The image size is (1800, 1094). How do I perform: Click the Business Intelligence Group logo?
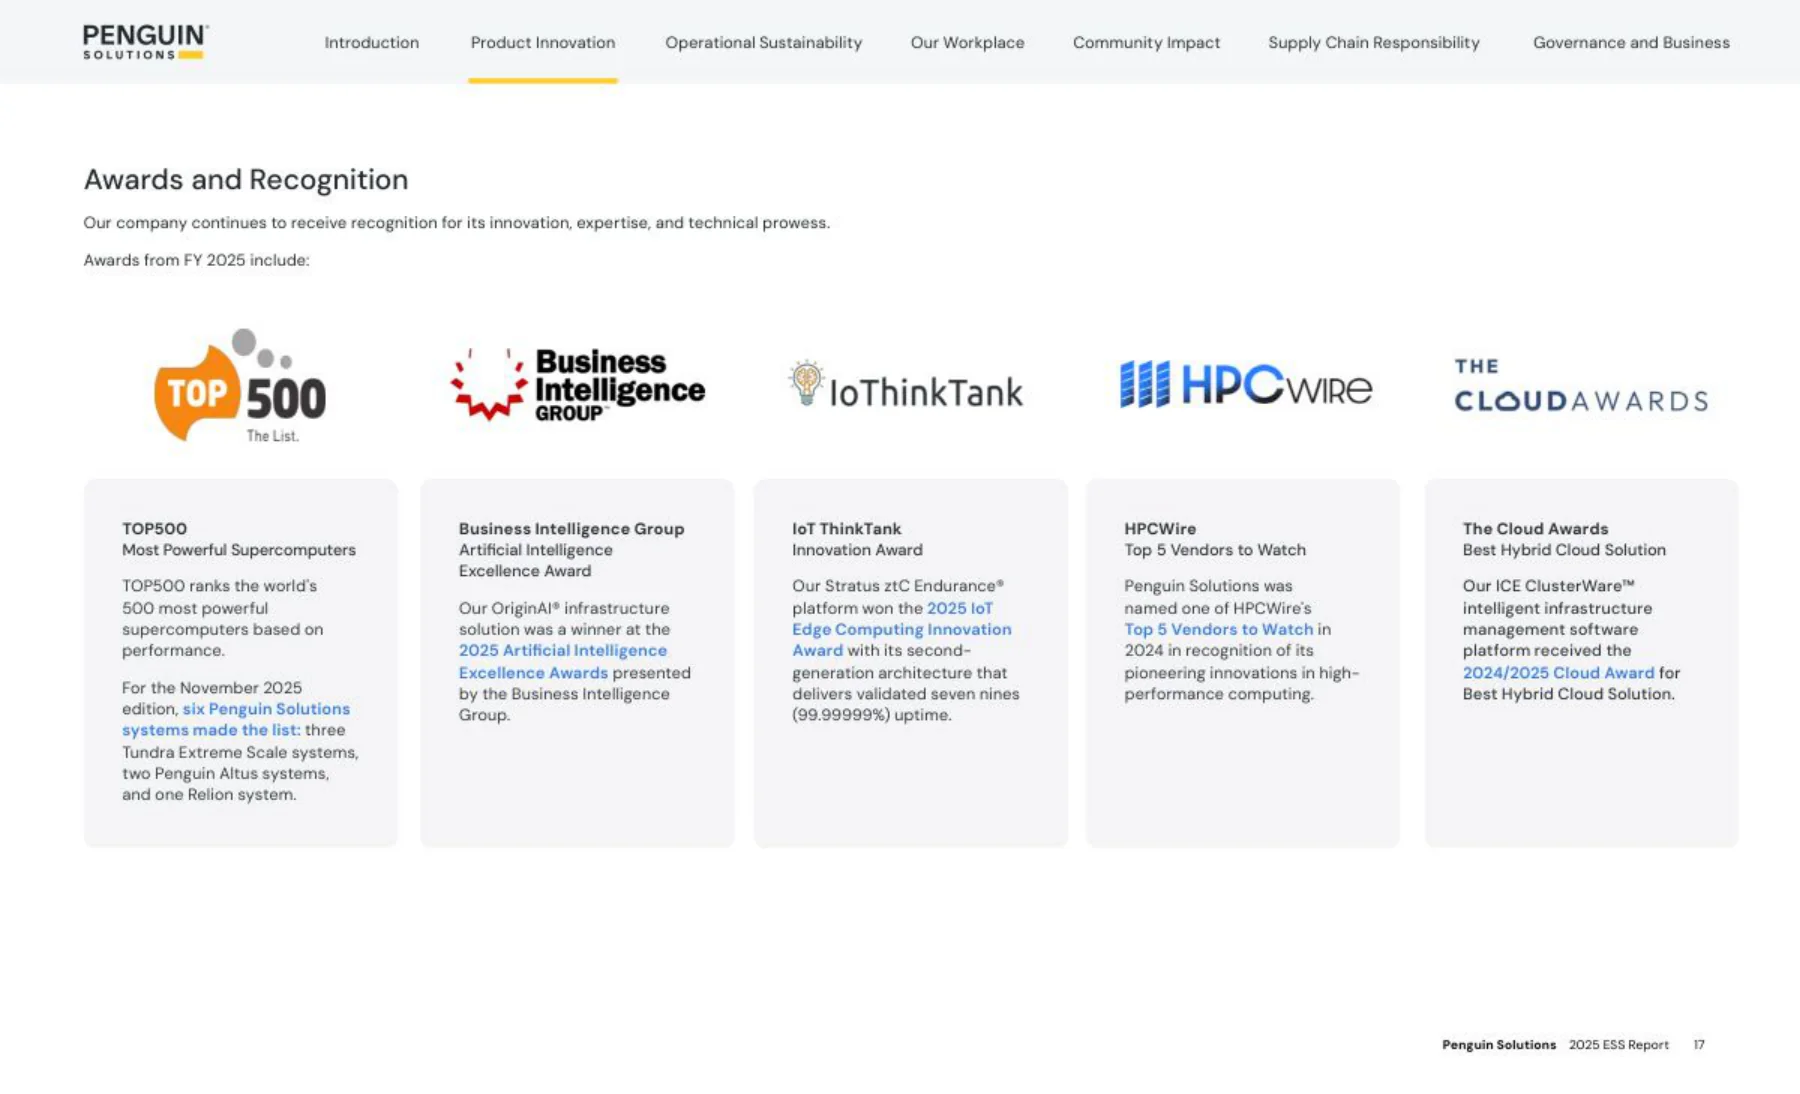click(x=578, y=385)
